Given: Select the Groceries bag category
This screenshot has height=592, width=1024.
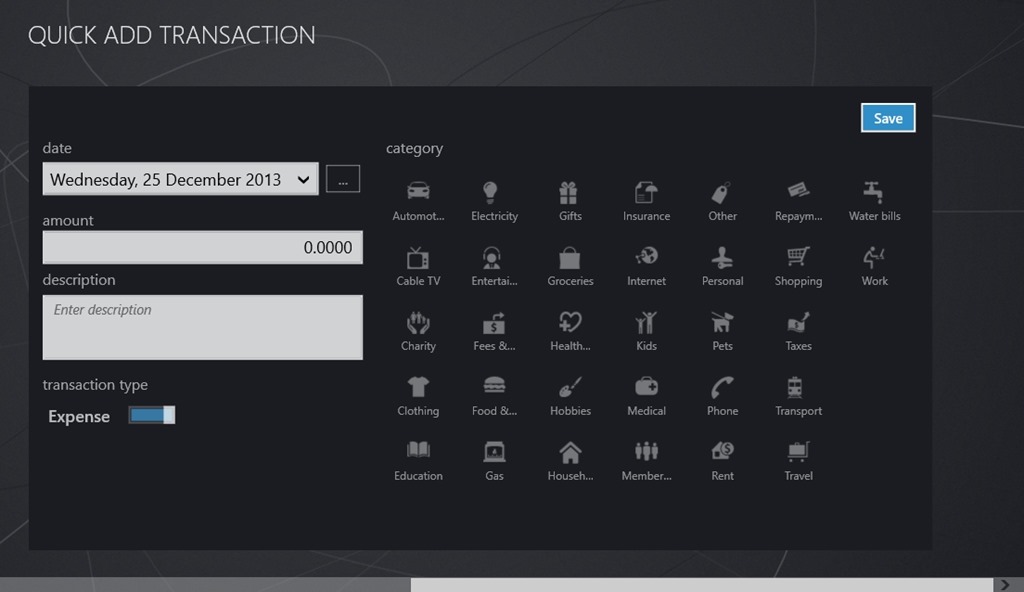Looking at the screenshot, I should pyautogui.click(x=569, y=258).
